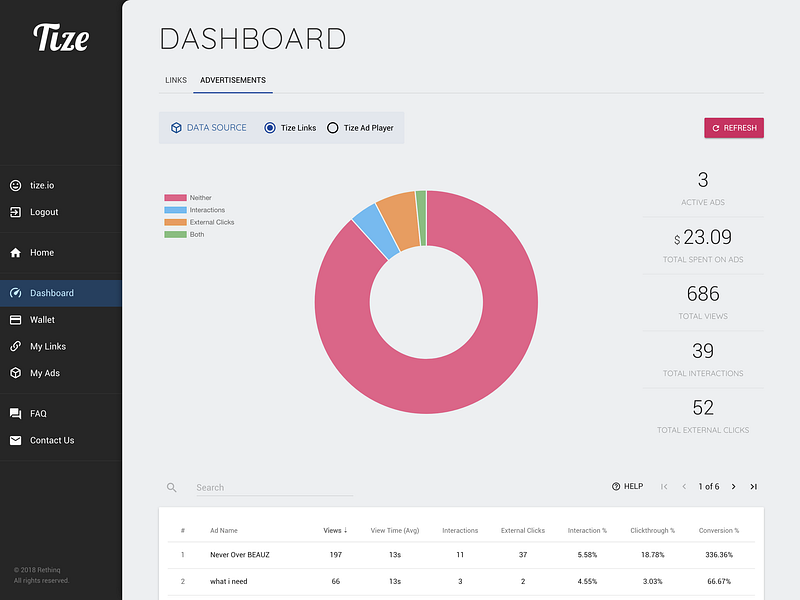Focus the Search input field
Viewport: 800px width, 600px height.
274,488
